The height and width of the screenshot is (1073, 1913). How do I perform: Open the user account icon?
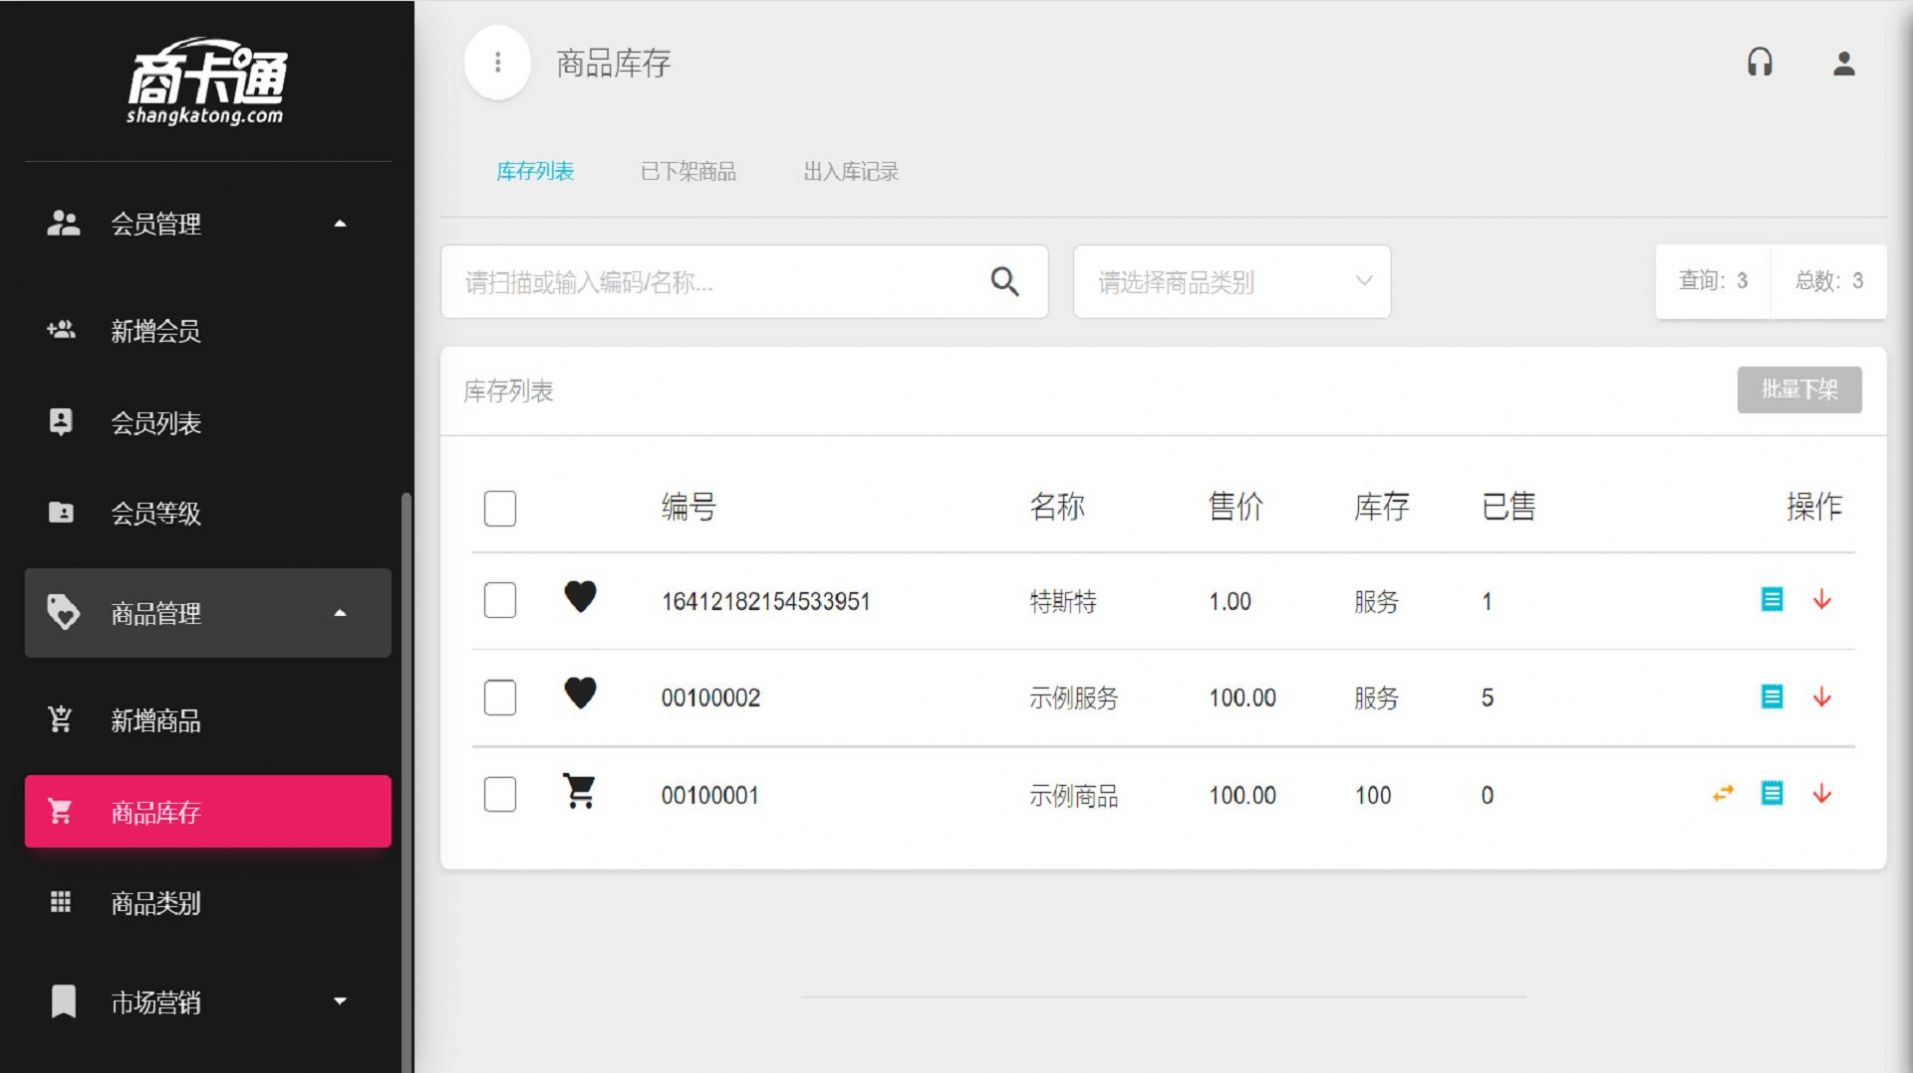tap(1844, 63)
